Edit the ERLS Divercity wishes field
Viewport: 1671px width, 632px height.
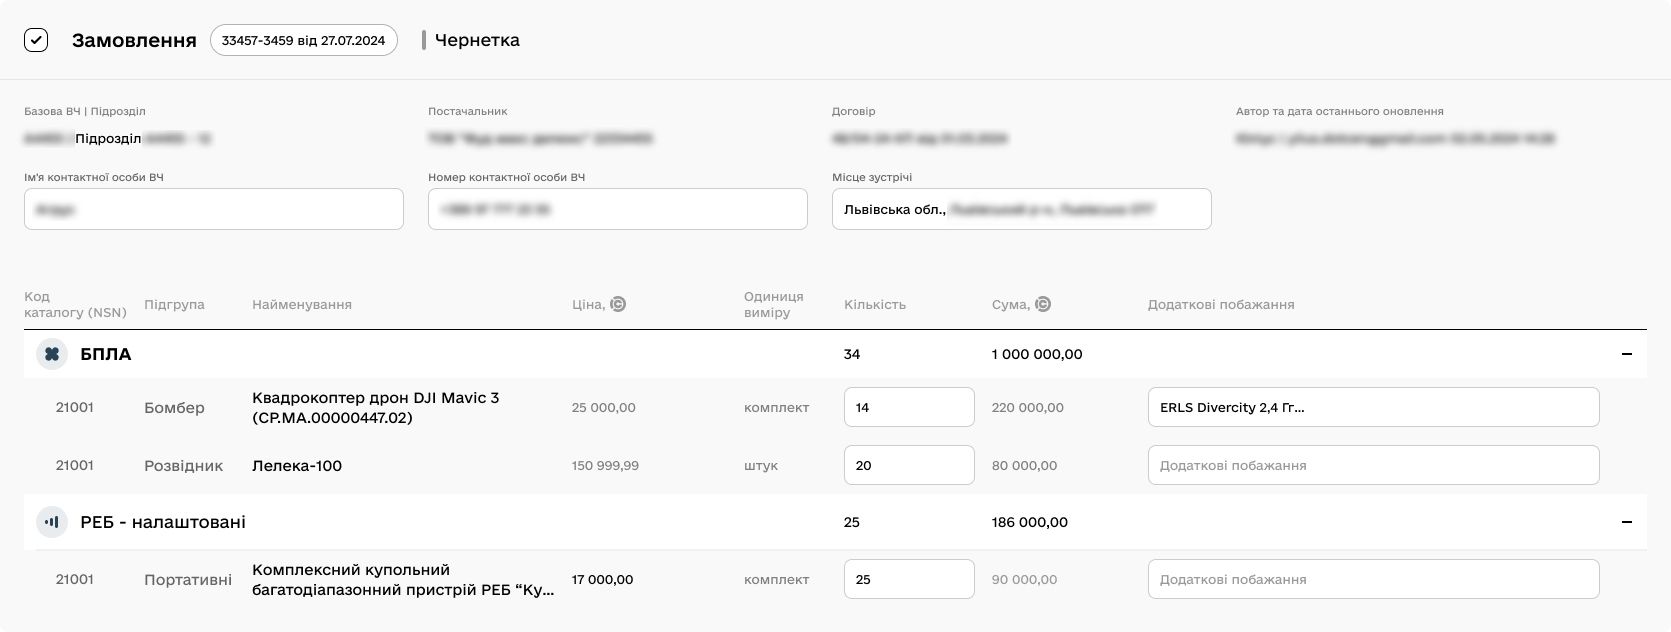(1373, 407)
